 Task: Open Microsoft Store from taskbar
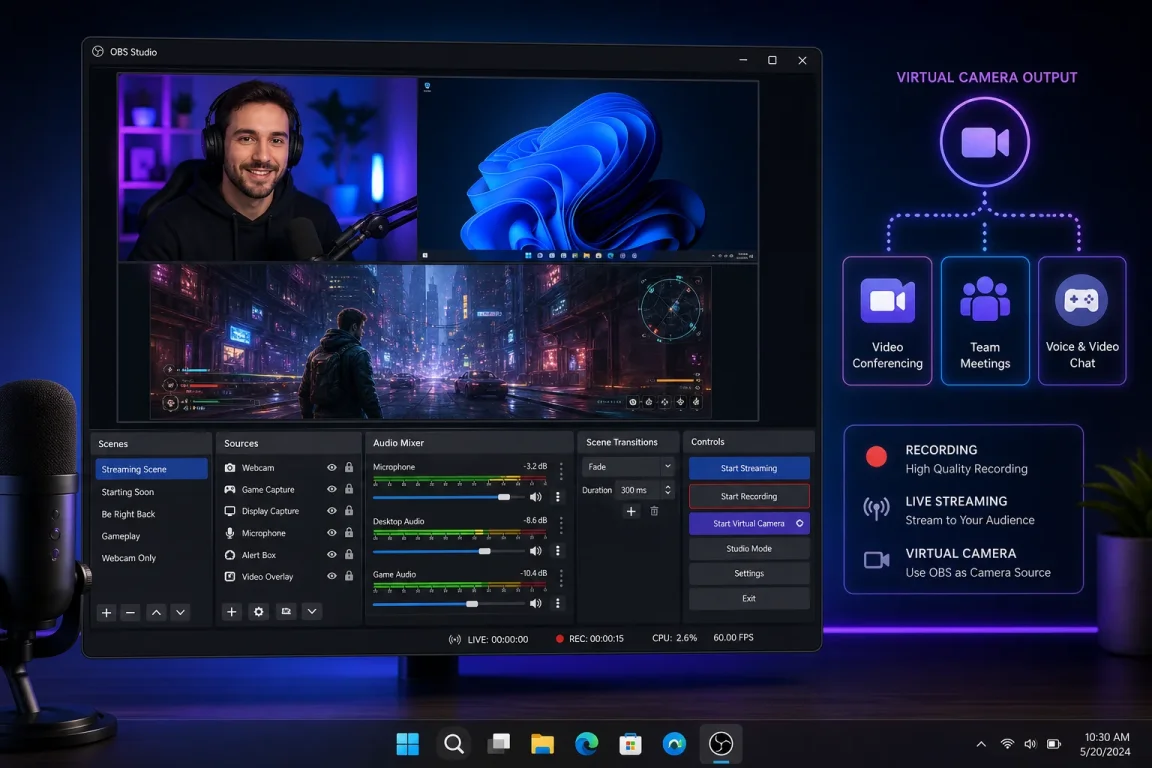point(630,744)
